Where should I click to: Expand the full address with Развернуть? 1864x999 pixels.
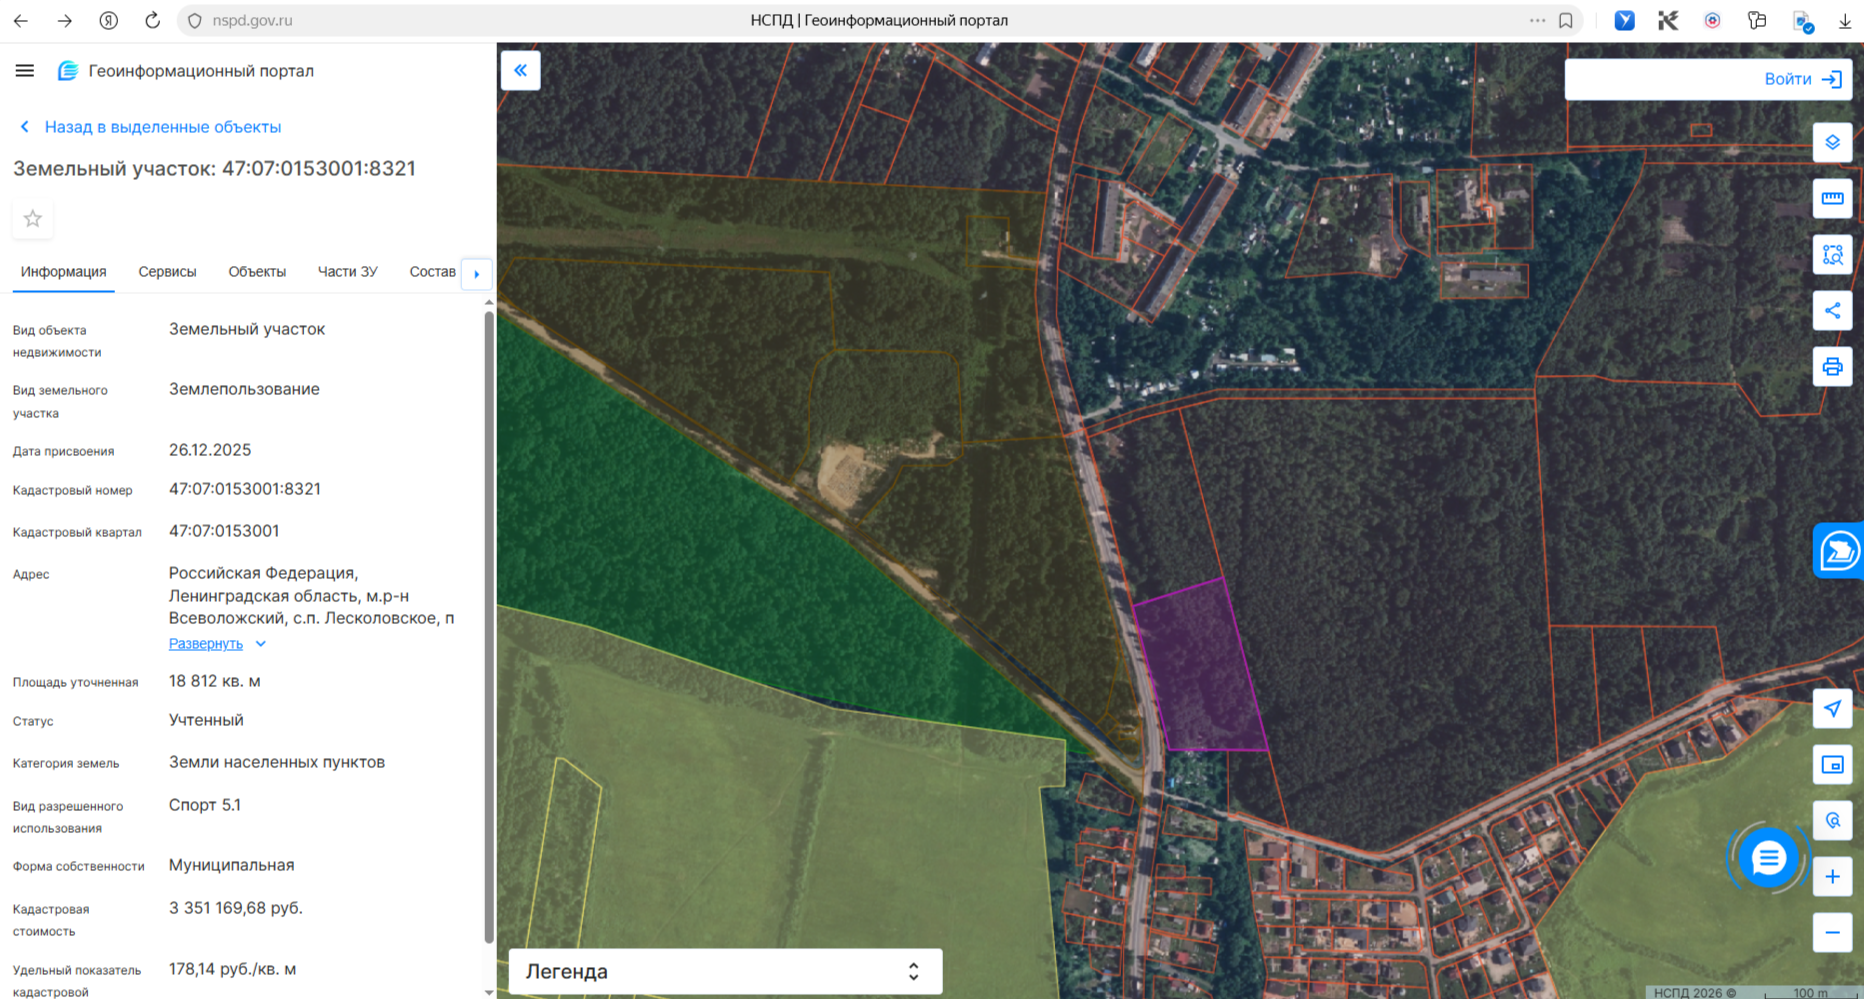click(206, 644)
